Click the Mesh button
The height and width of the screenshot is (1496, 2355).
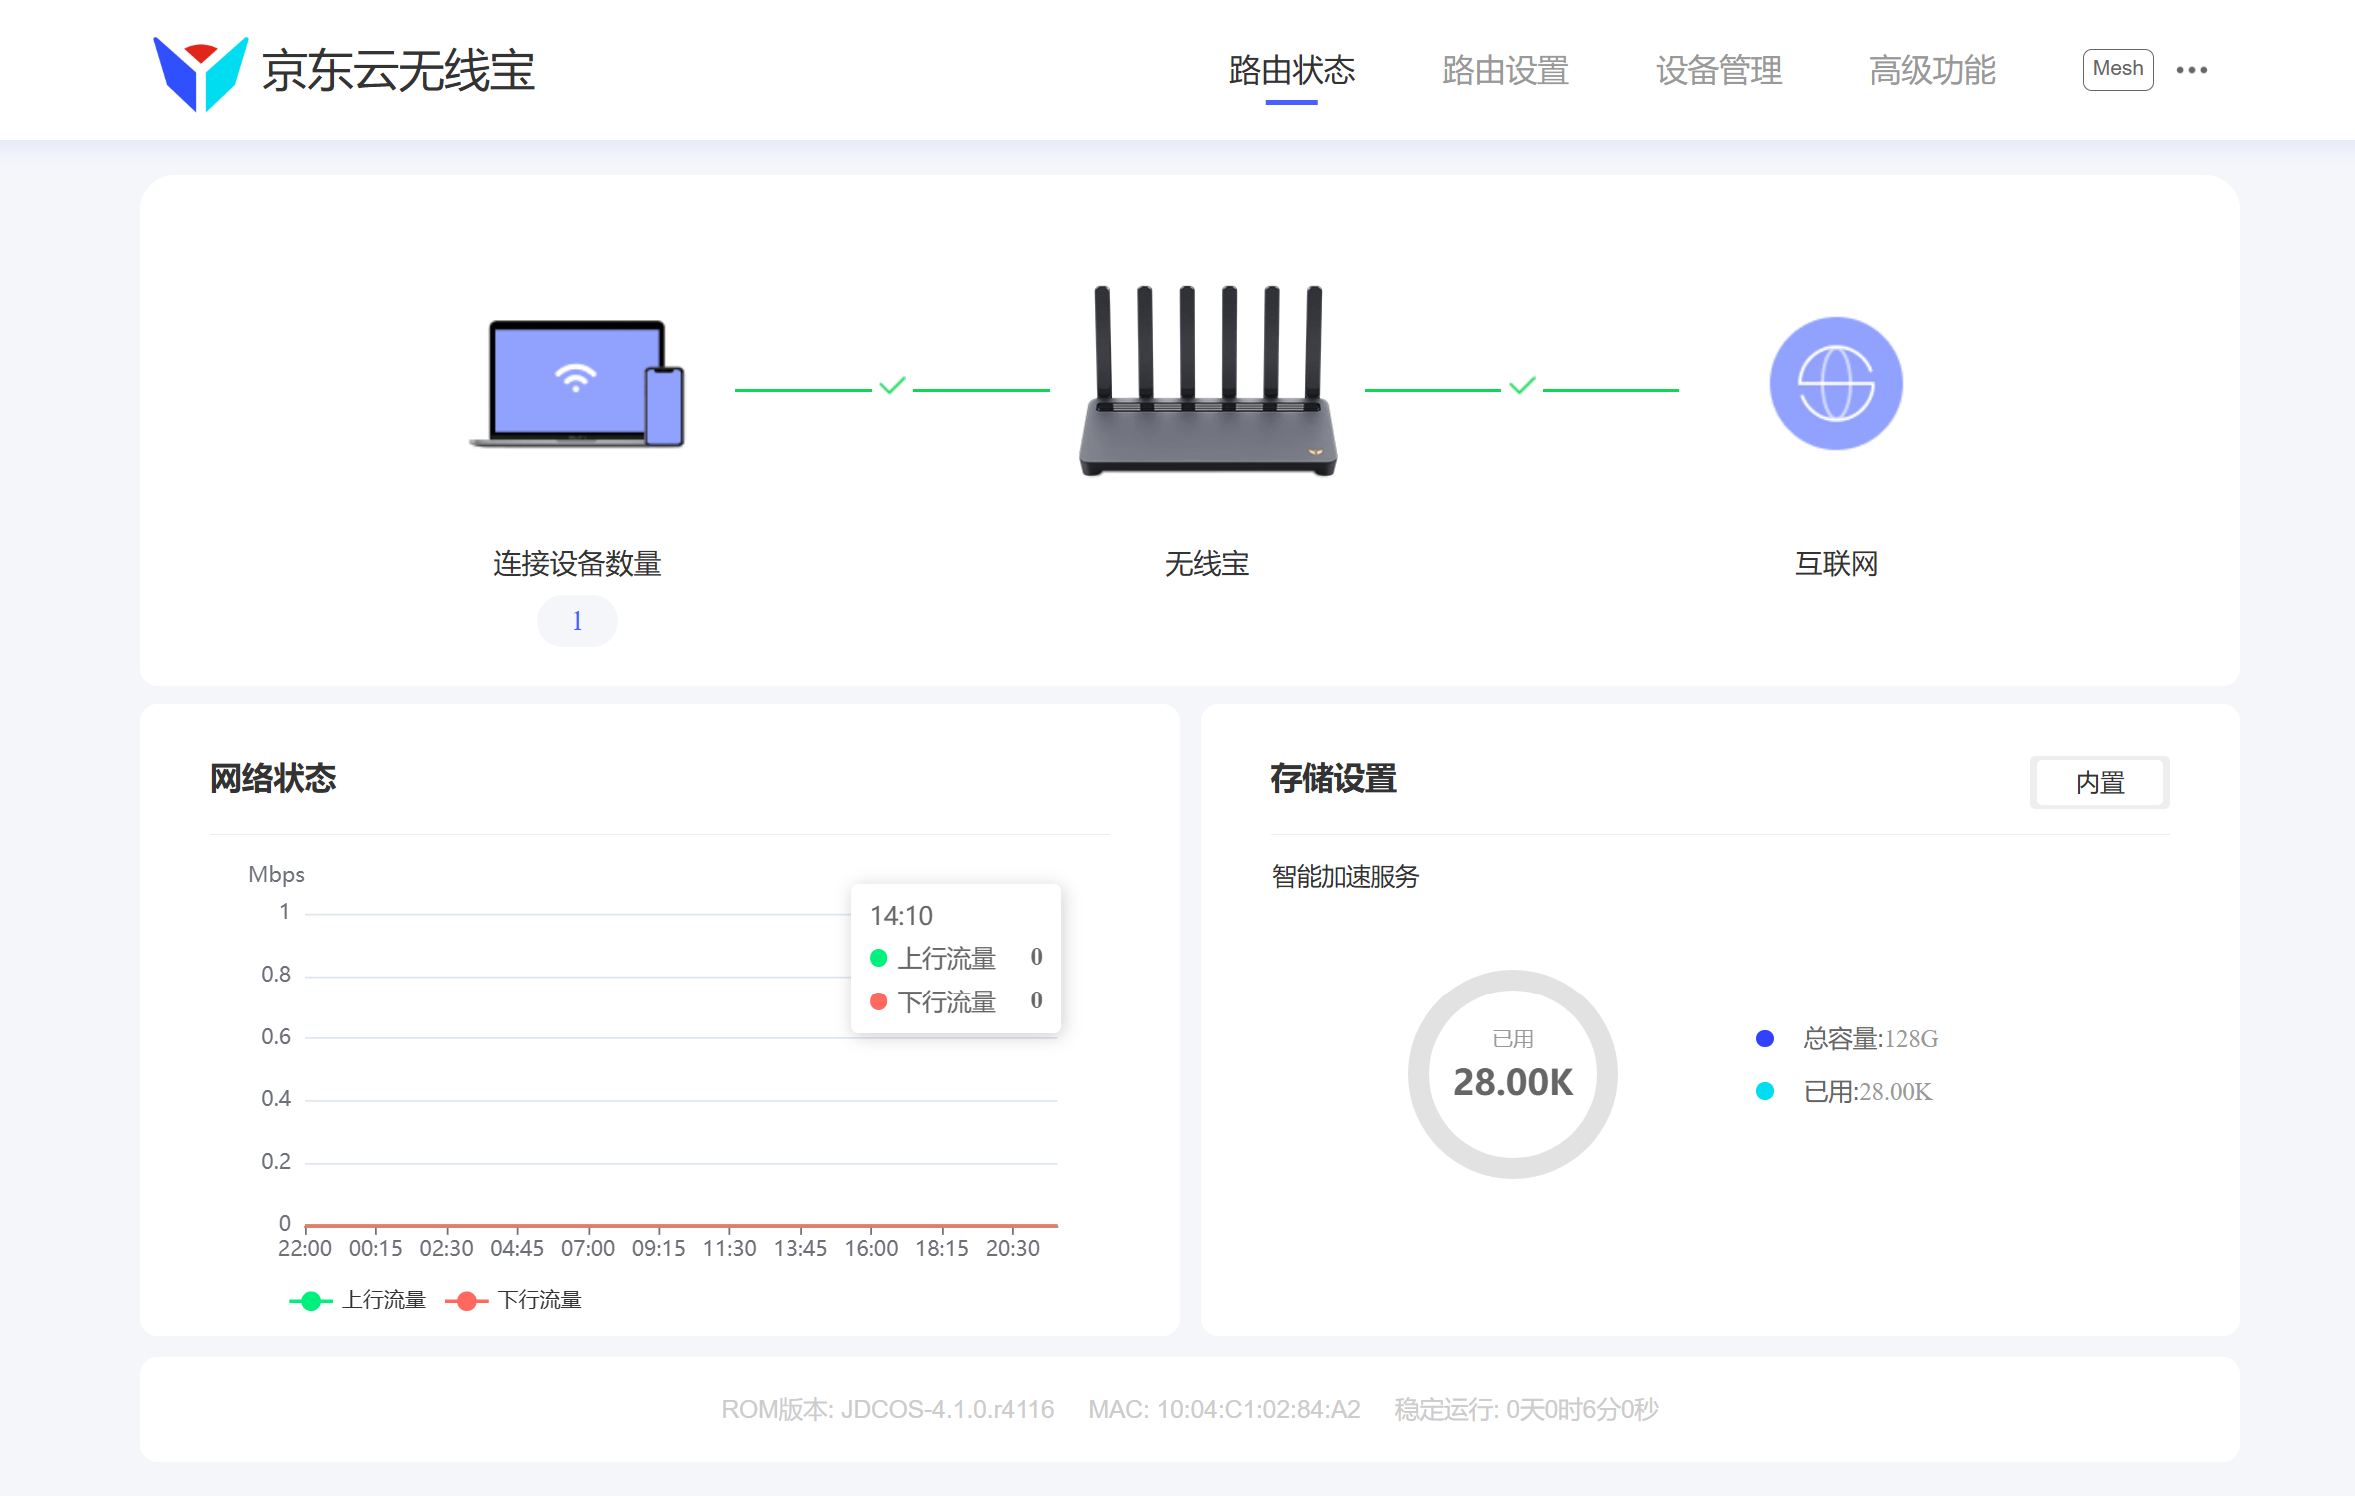2117,69
